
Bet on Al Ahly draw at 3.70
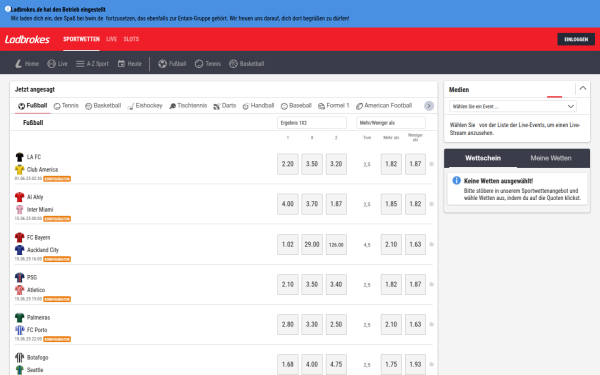pyautogui.click(x=312, y=204)
